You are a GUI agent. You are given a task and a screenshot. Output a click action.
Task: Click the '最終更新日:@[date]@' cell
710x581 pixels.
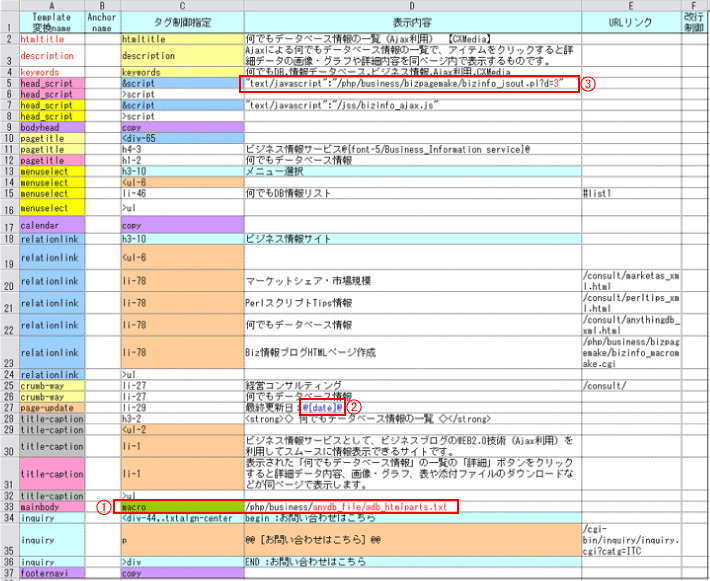pos(413,408)
